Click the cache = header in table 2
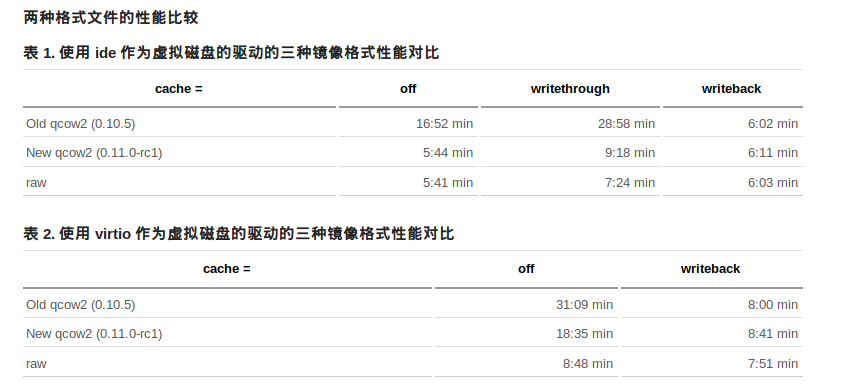Image resolution: width=844 pixels, height=391 pixels. click(227, 269)
